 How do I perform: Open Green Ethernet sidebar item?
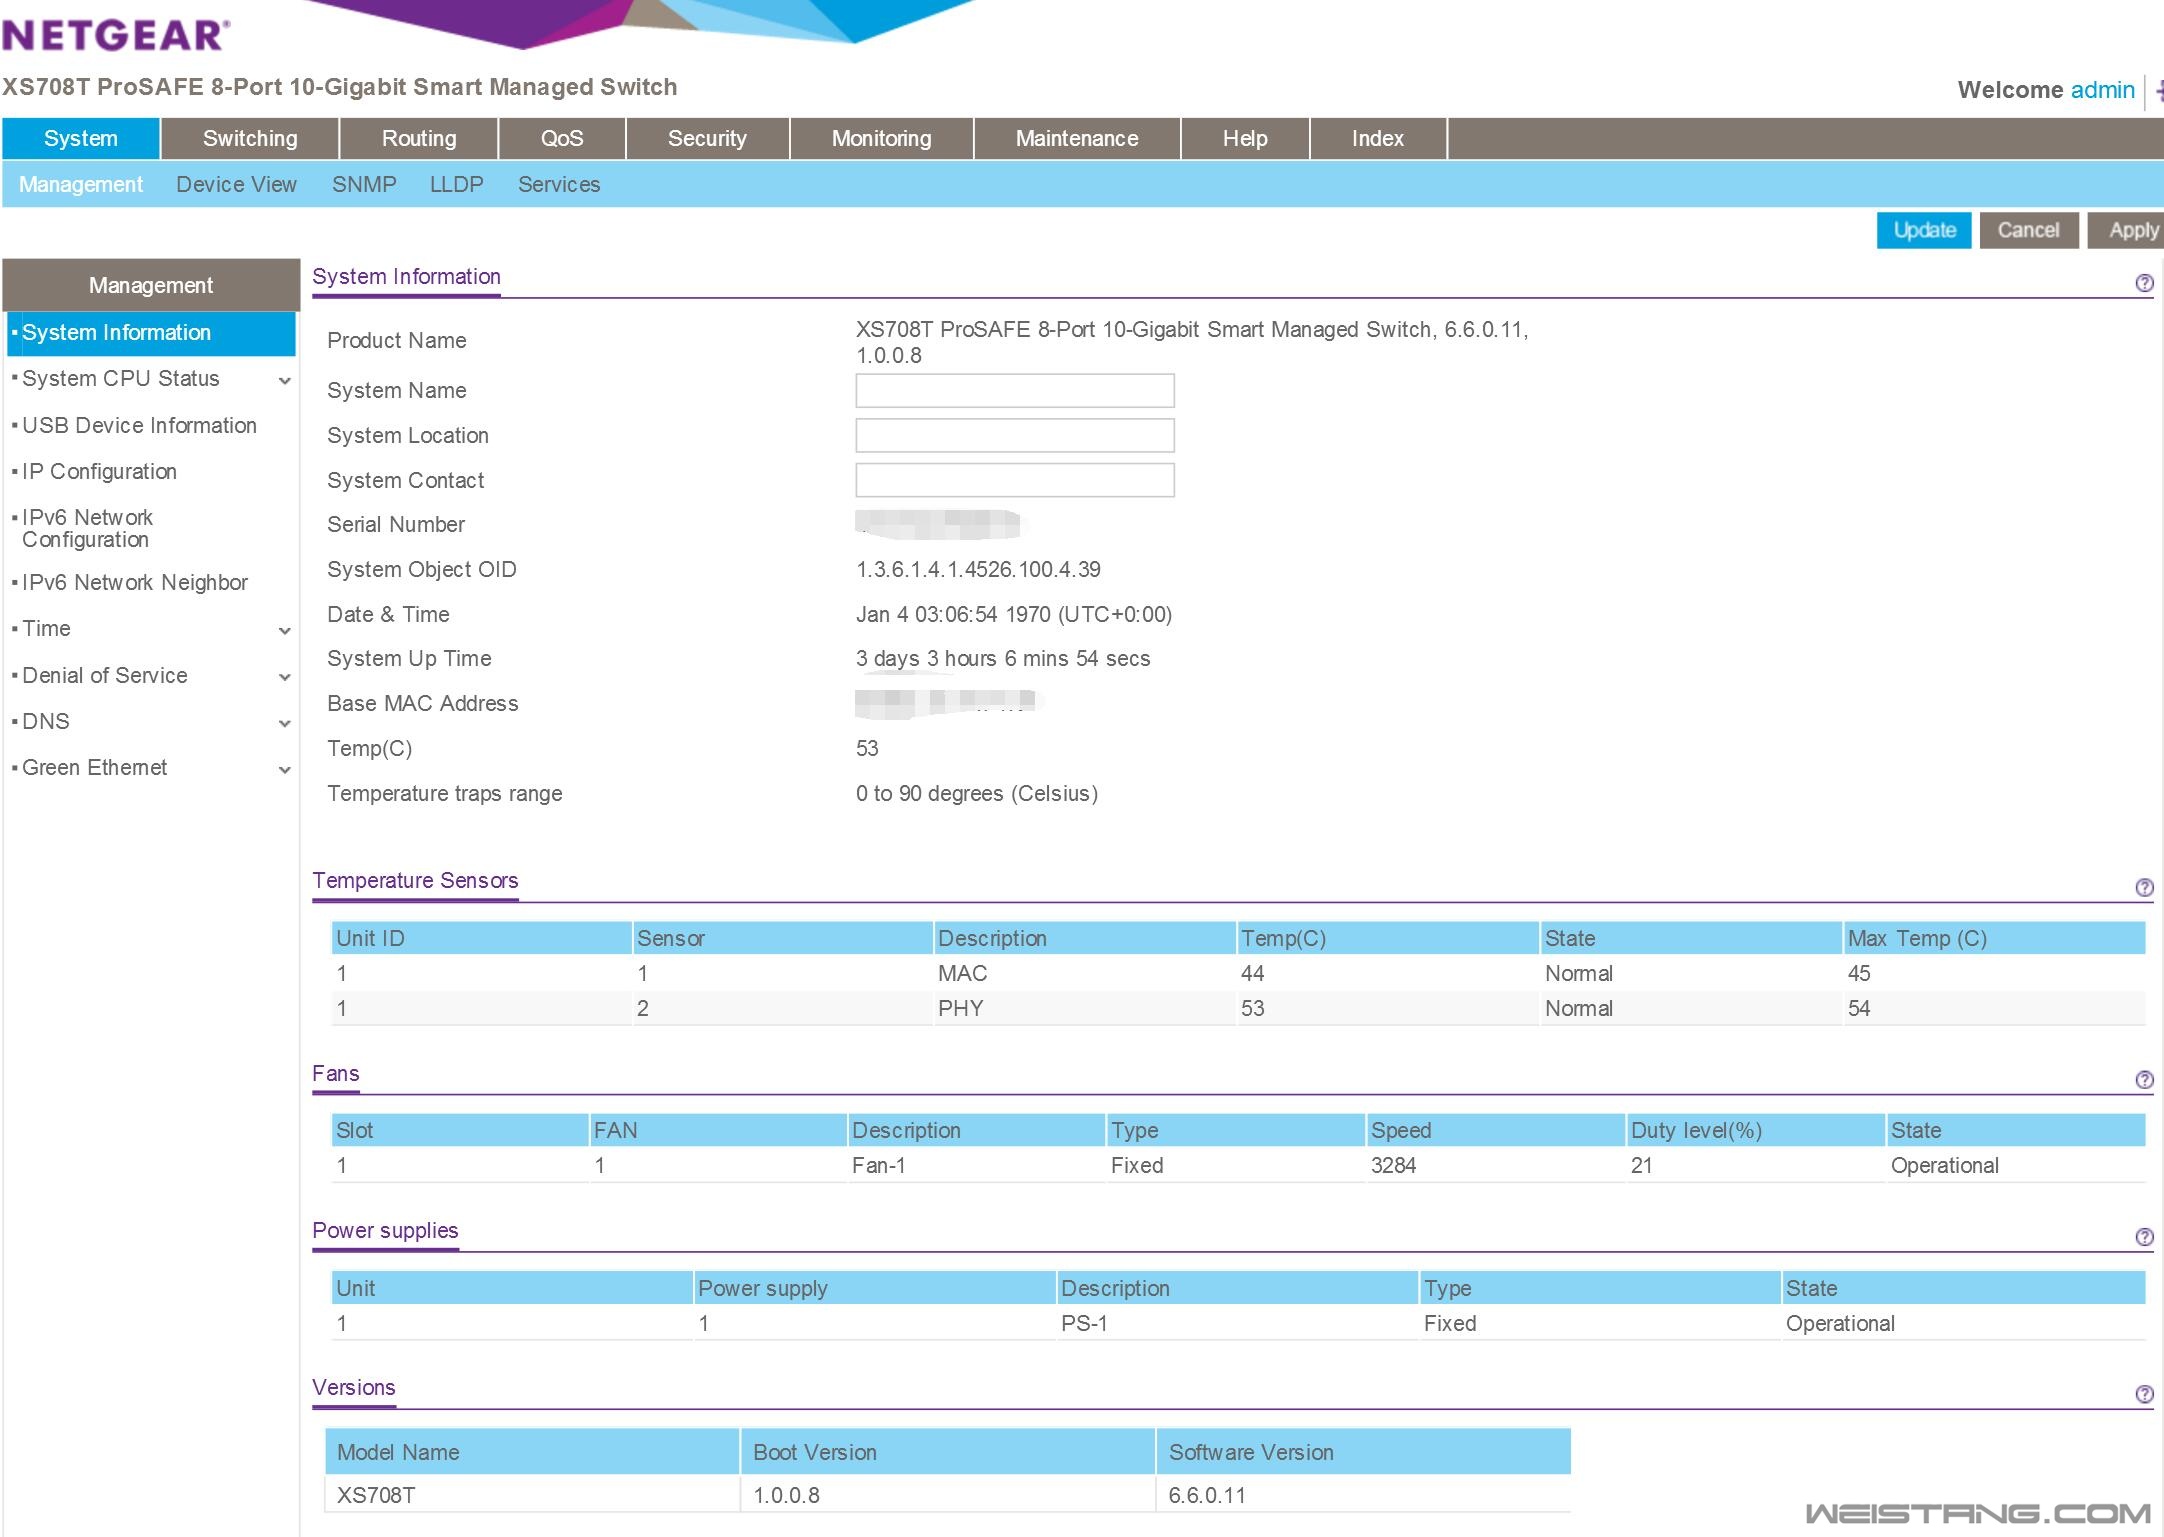[x=95, y=767]
